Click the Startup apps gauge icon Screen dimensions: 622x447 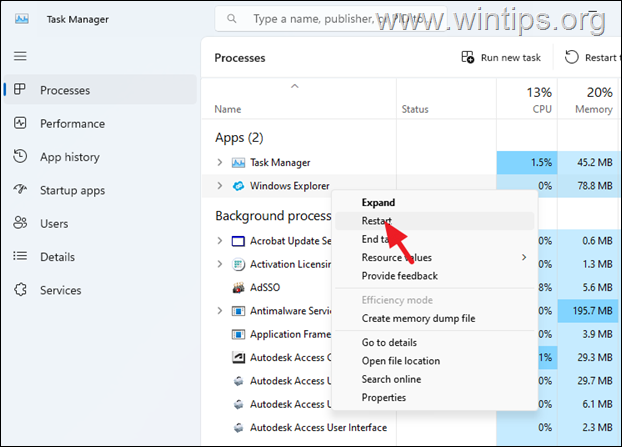coord(20,189)
